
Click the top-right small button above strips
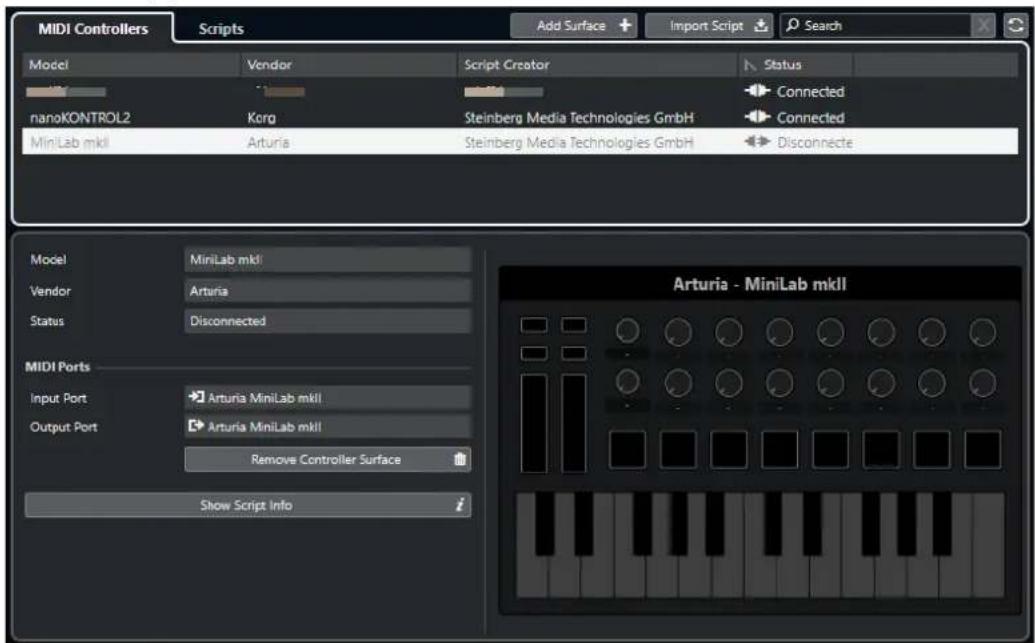pos(574,325)
